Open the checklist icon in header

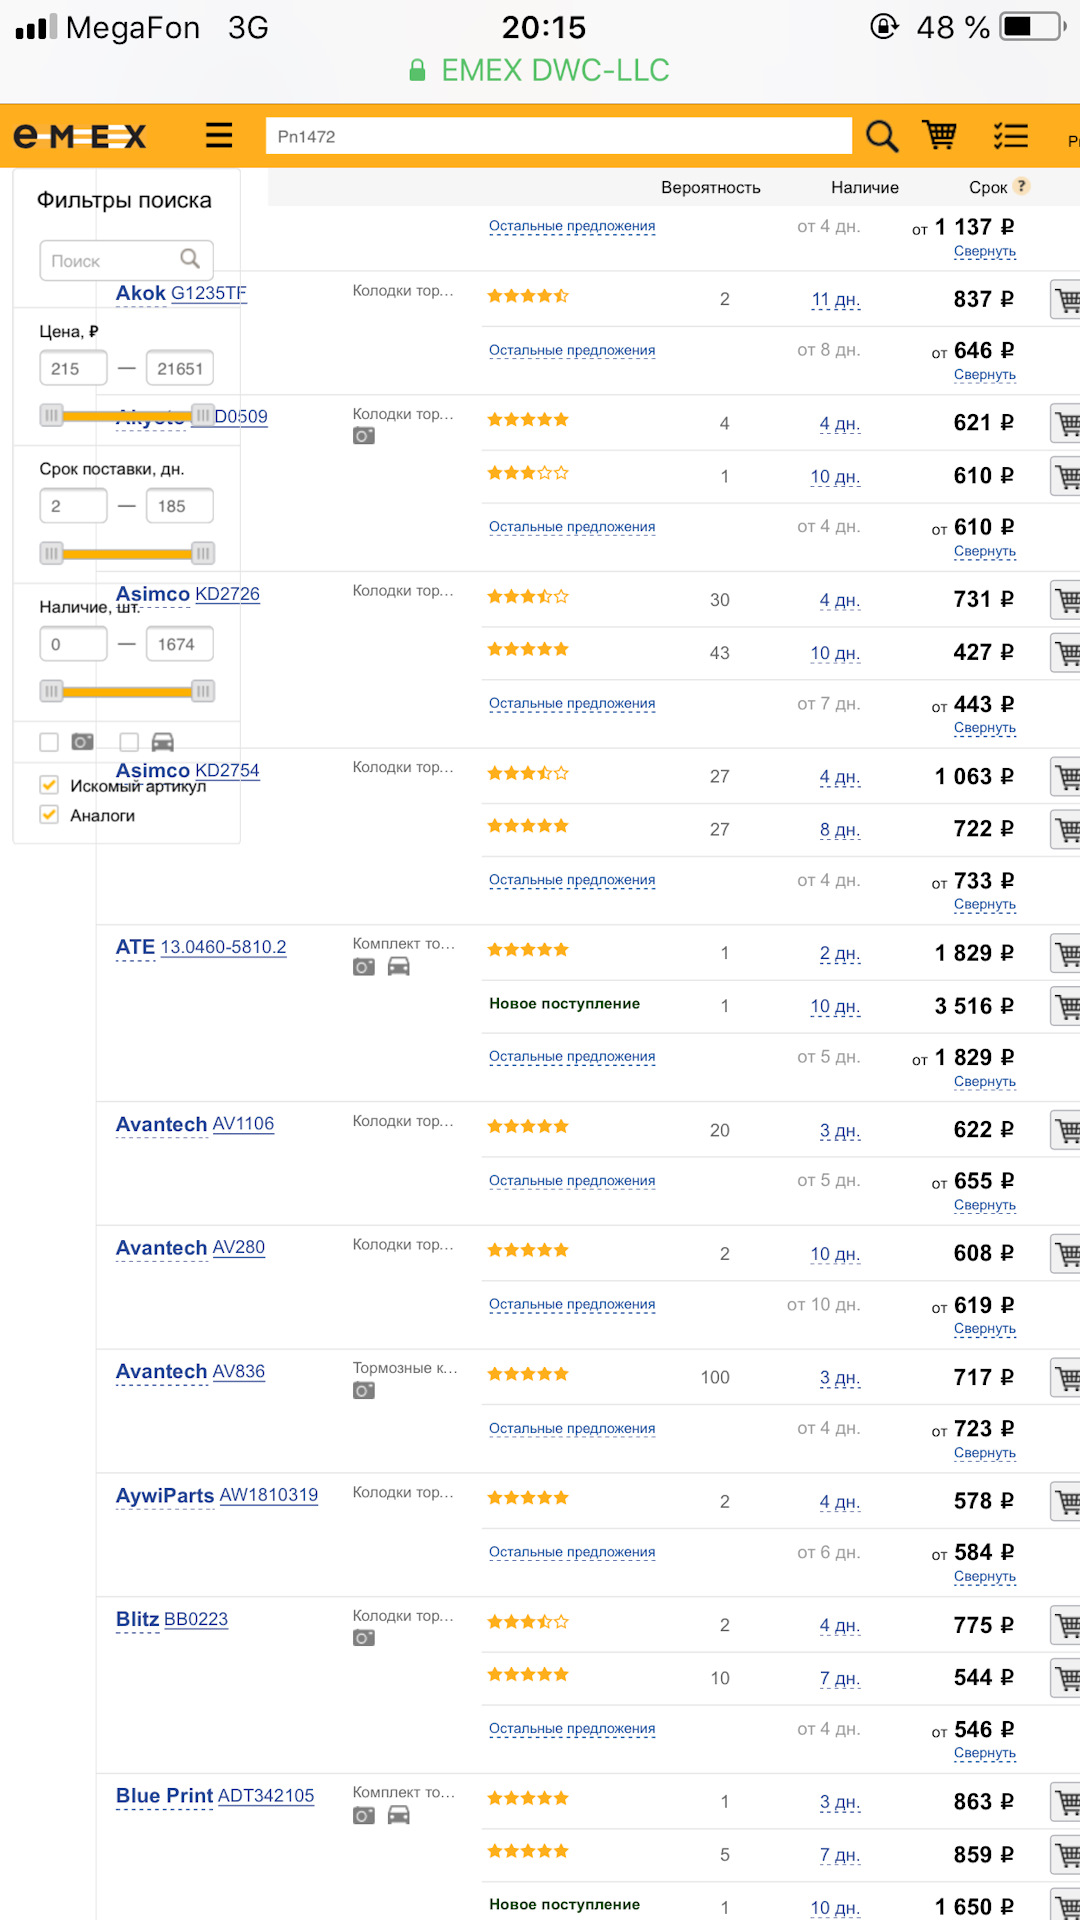coord(1010,135)
